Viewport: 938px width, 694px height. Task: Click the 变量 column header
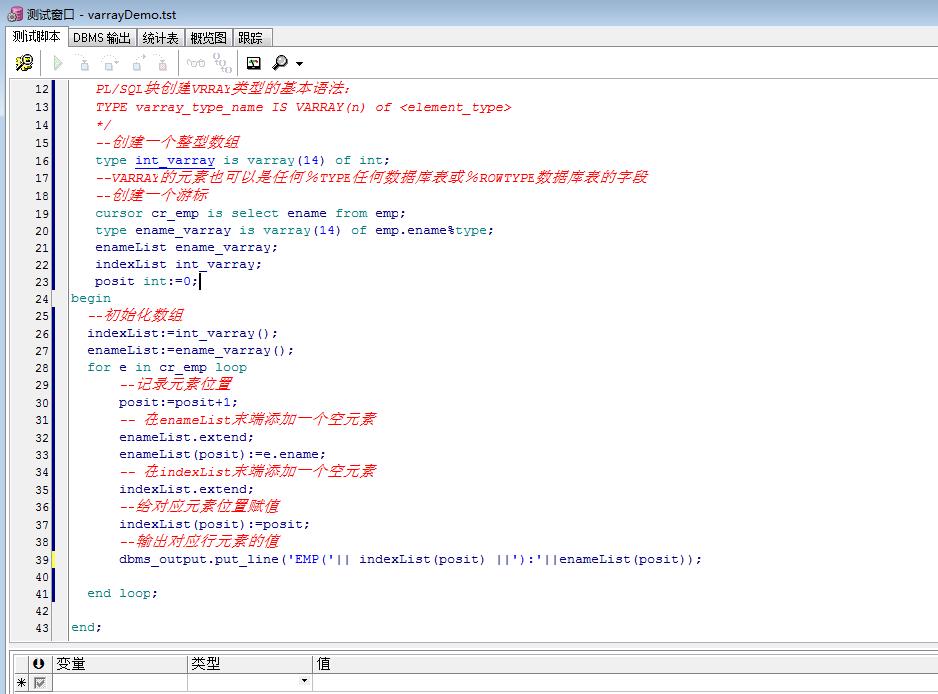click(x=119, y=663)
